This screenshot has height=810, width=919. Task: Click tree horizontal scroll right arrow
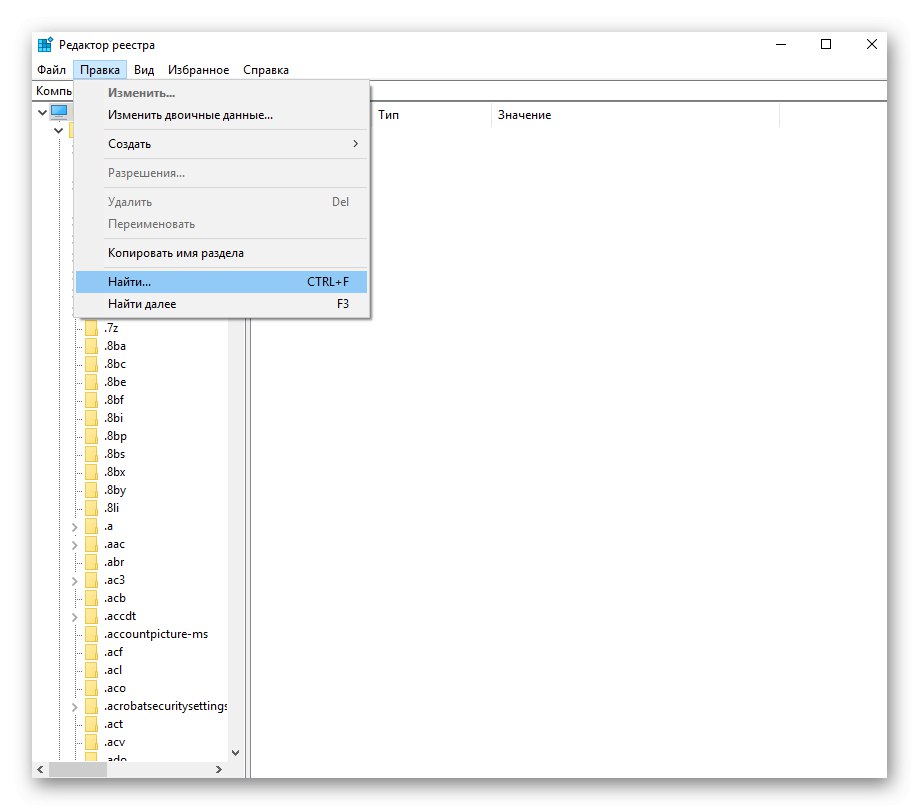(x=219, y=770)
